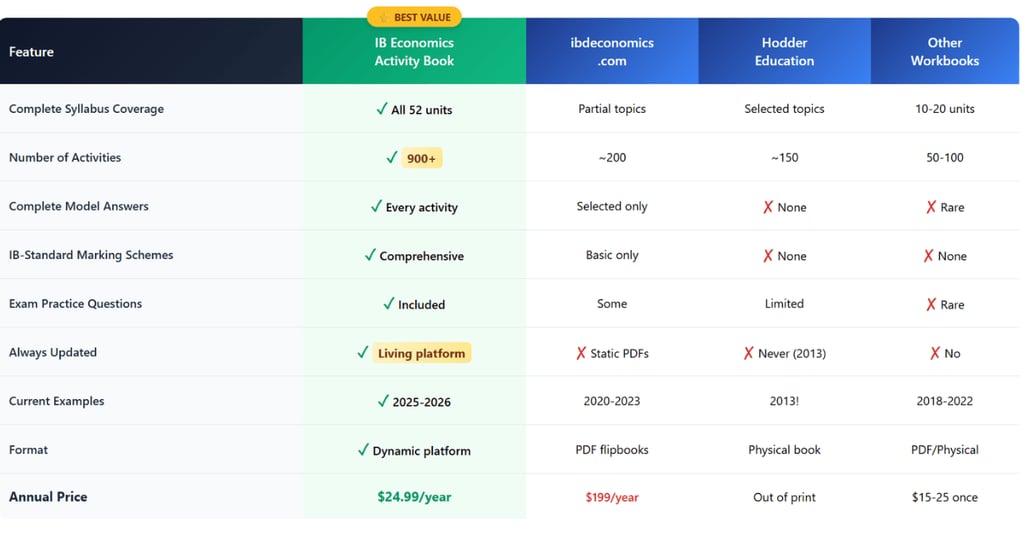The height and width of the screenshot is (535, 1024).
Task: Click checkmark next to Living platform
Action: [x=363, y=353]
